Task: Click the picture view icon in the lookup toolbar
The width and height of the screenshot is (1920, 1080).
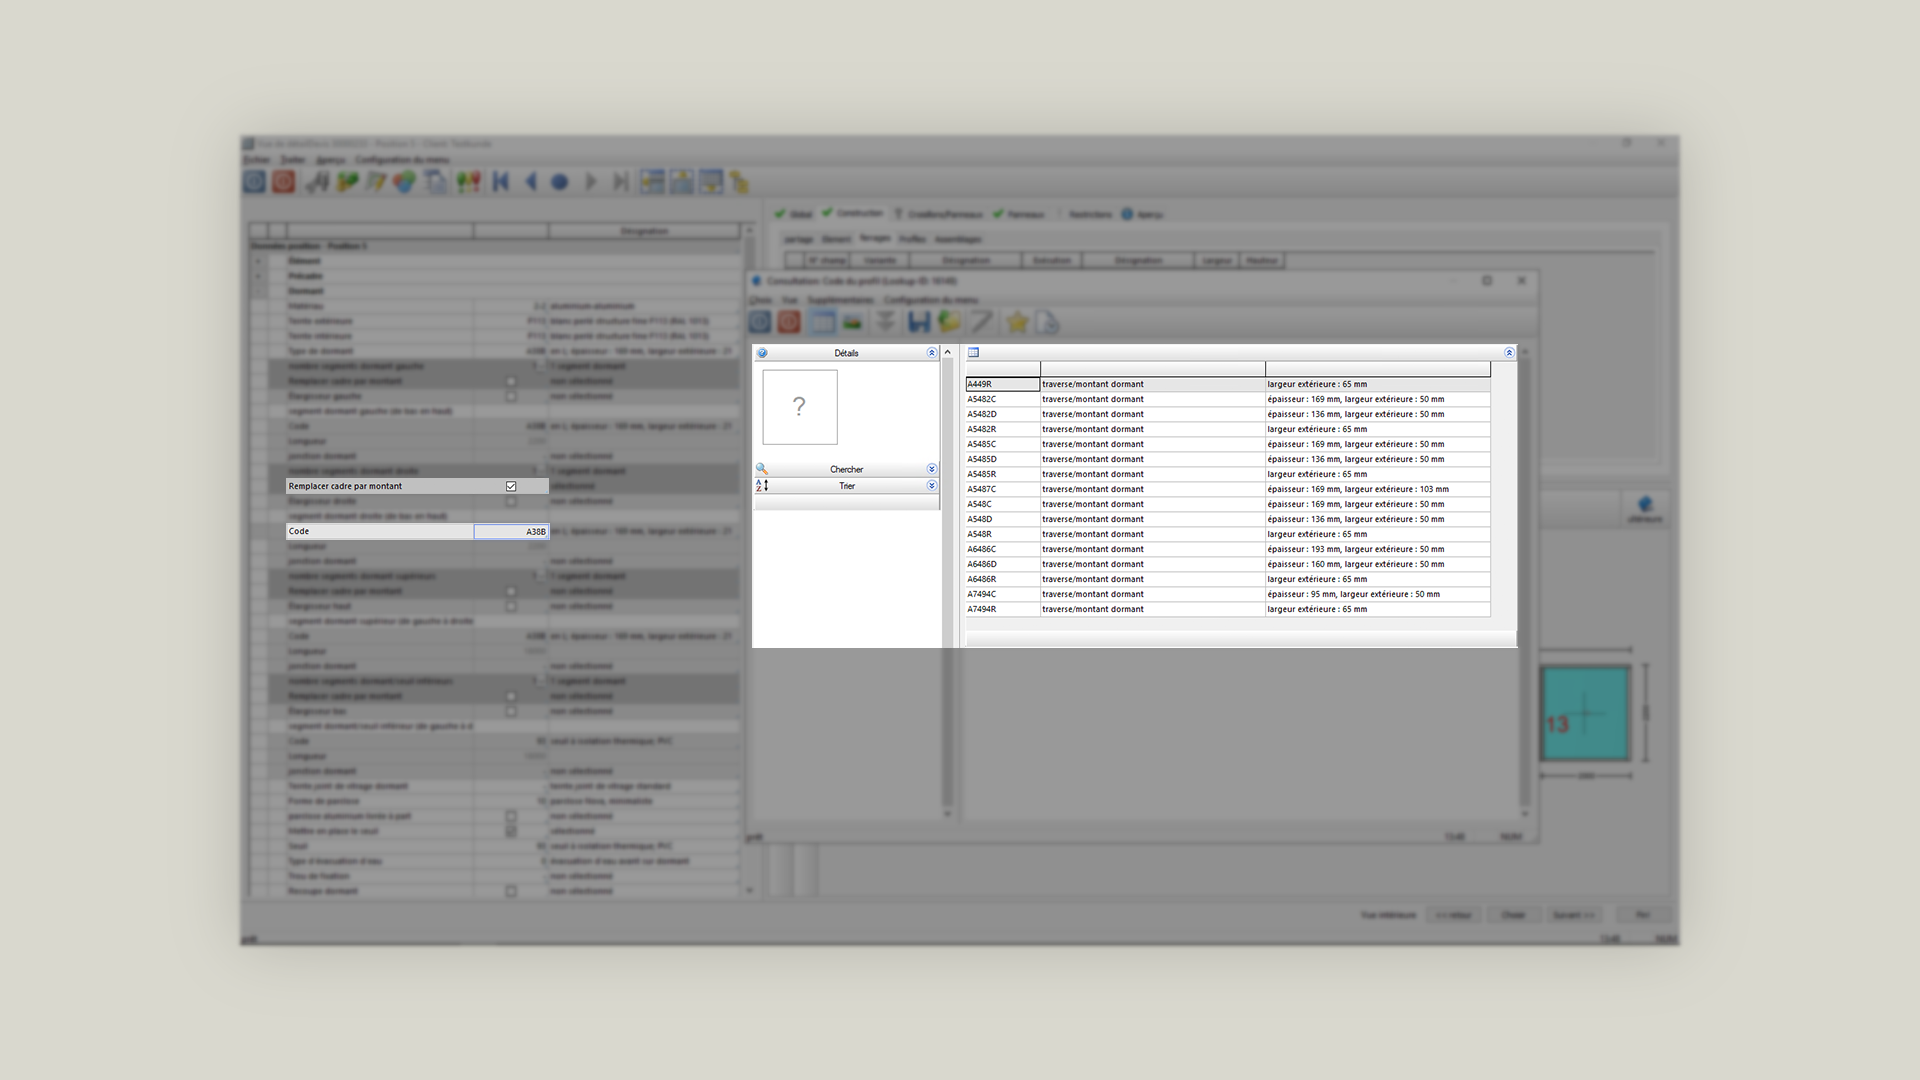Action: click(852, 322)
